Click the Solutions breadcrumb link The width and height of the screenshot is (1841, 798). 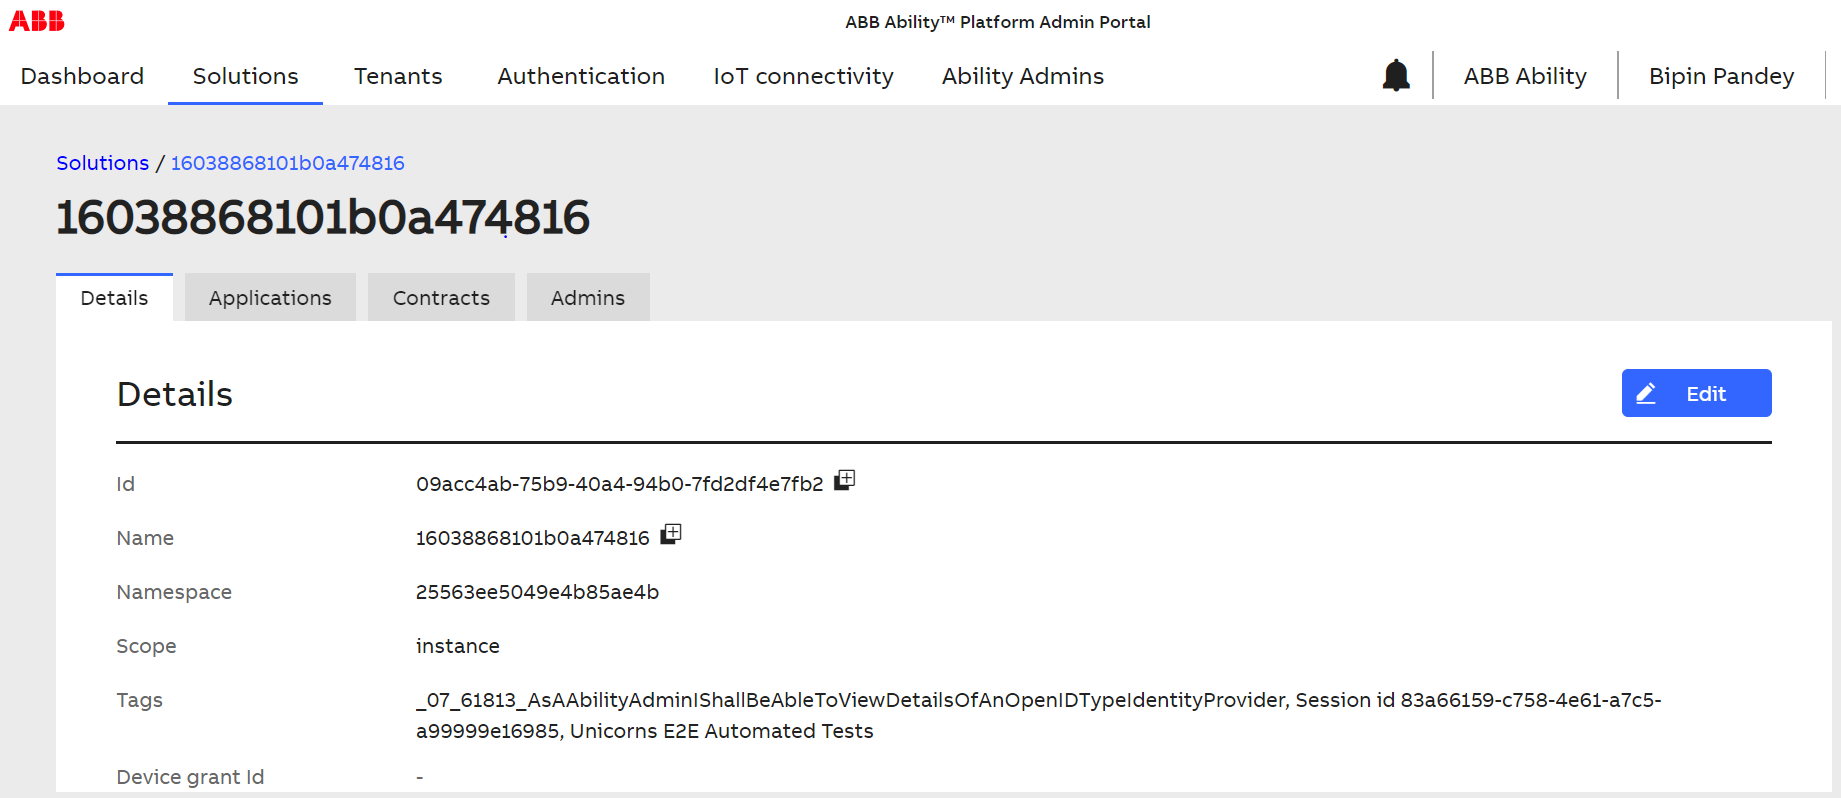coord(102,163)
